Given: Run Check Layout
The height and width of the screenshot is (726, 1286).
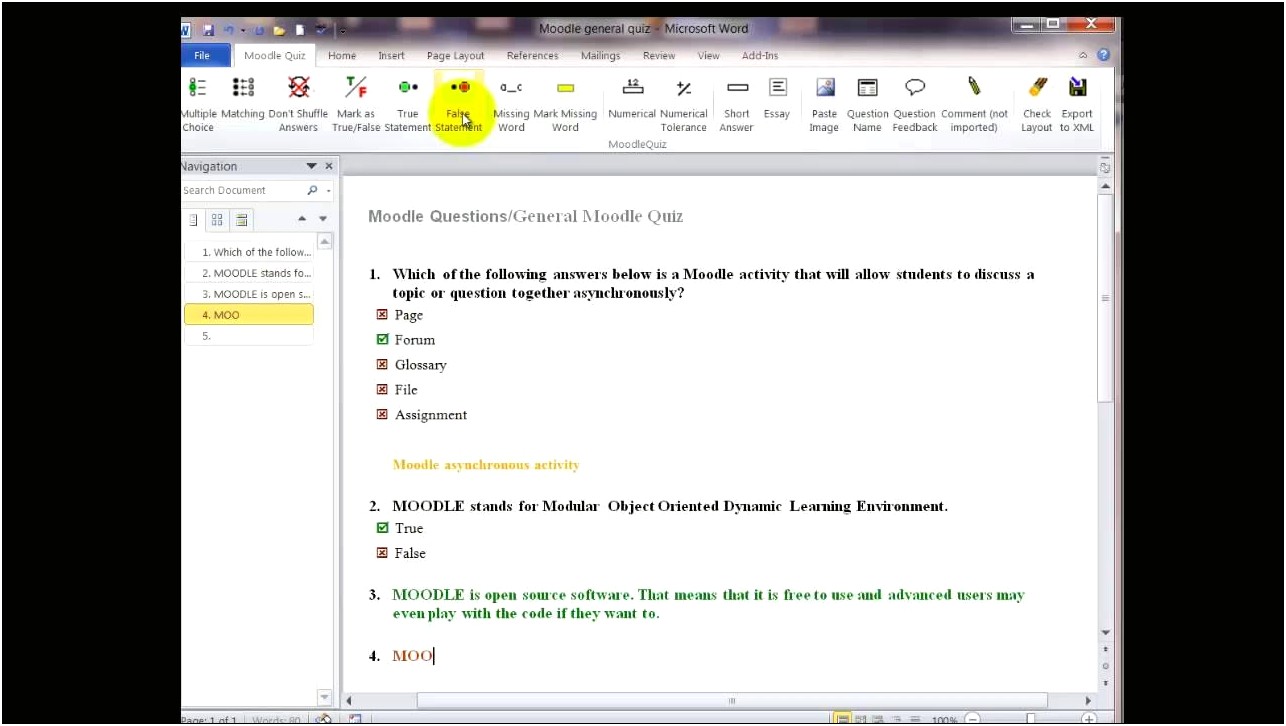Looking at the screenshot, I should (1037, 104).
